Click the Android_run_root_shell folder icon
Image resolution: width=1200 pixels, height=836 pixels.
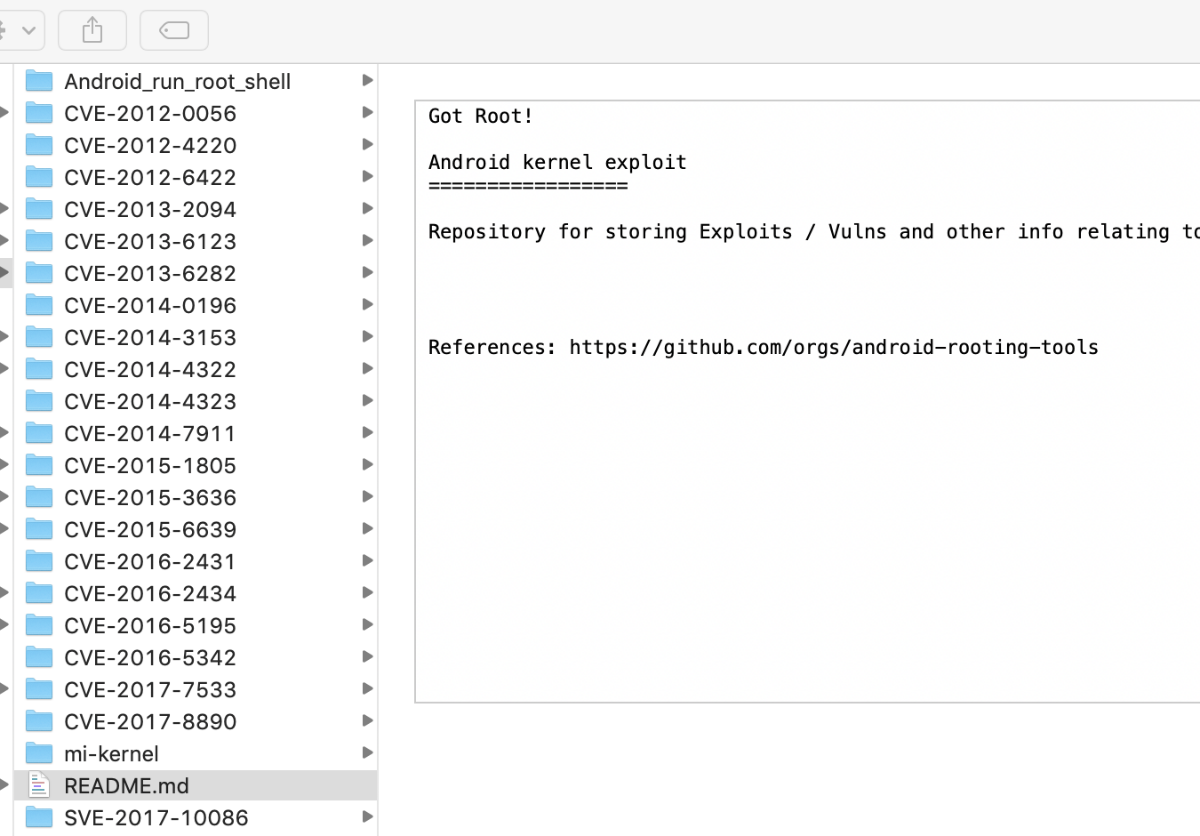tap(38, 81)
